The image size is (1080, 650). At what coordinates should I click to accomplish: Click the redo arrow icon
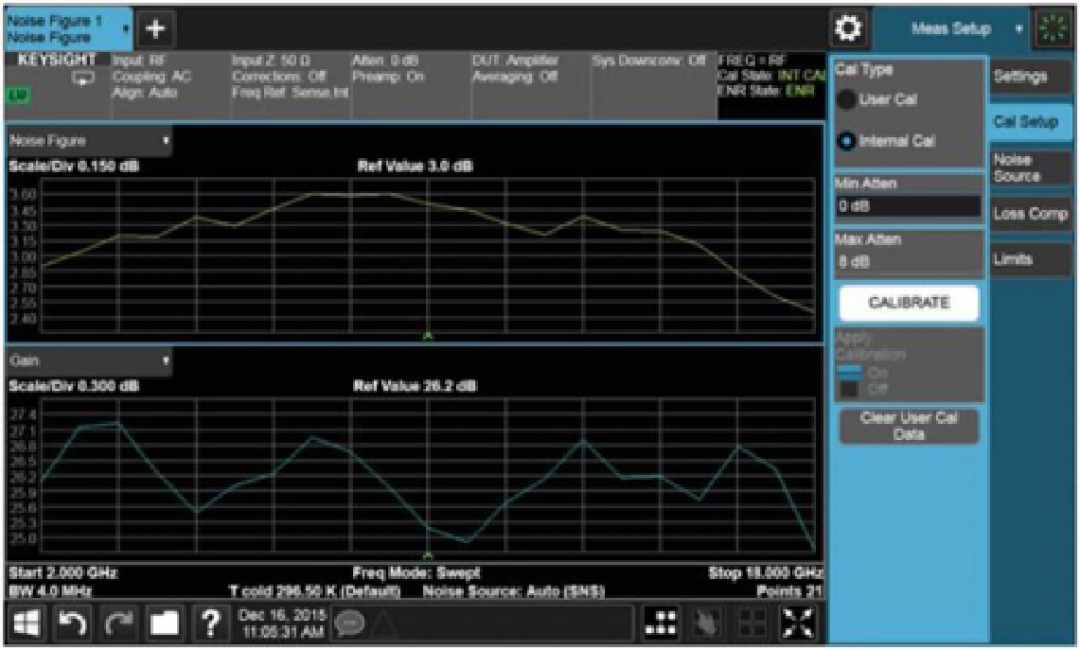pyautogui.click(x=118, y=624)
